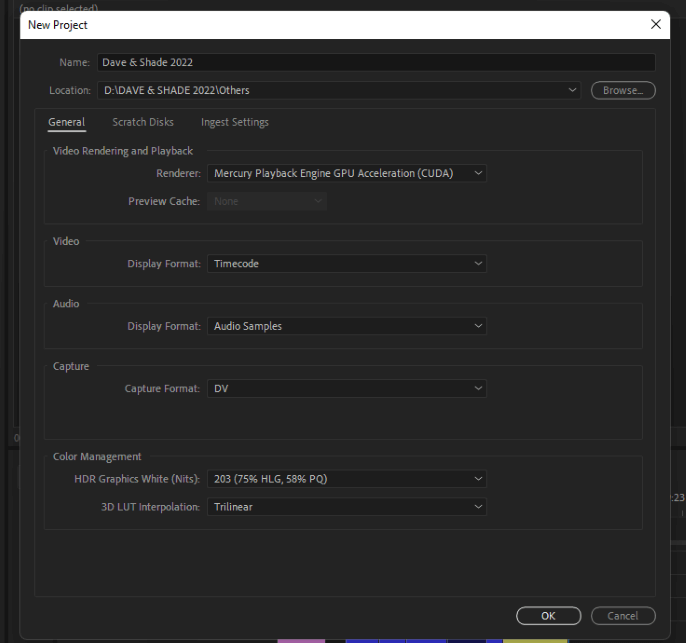Confirm with the OK button
The height and width of the screenshot is (643, 686).
point(548,616)
